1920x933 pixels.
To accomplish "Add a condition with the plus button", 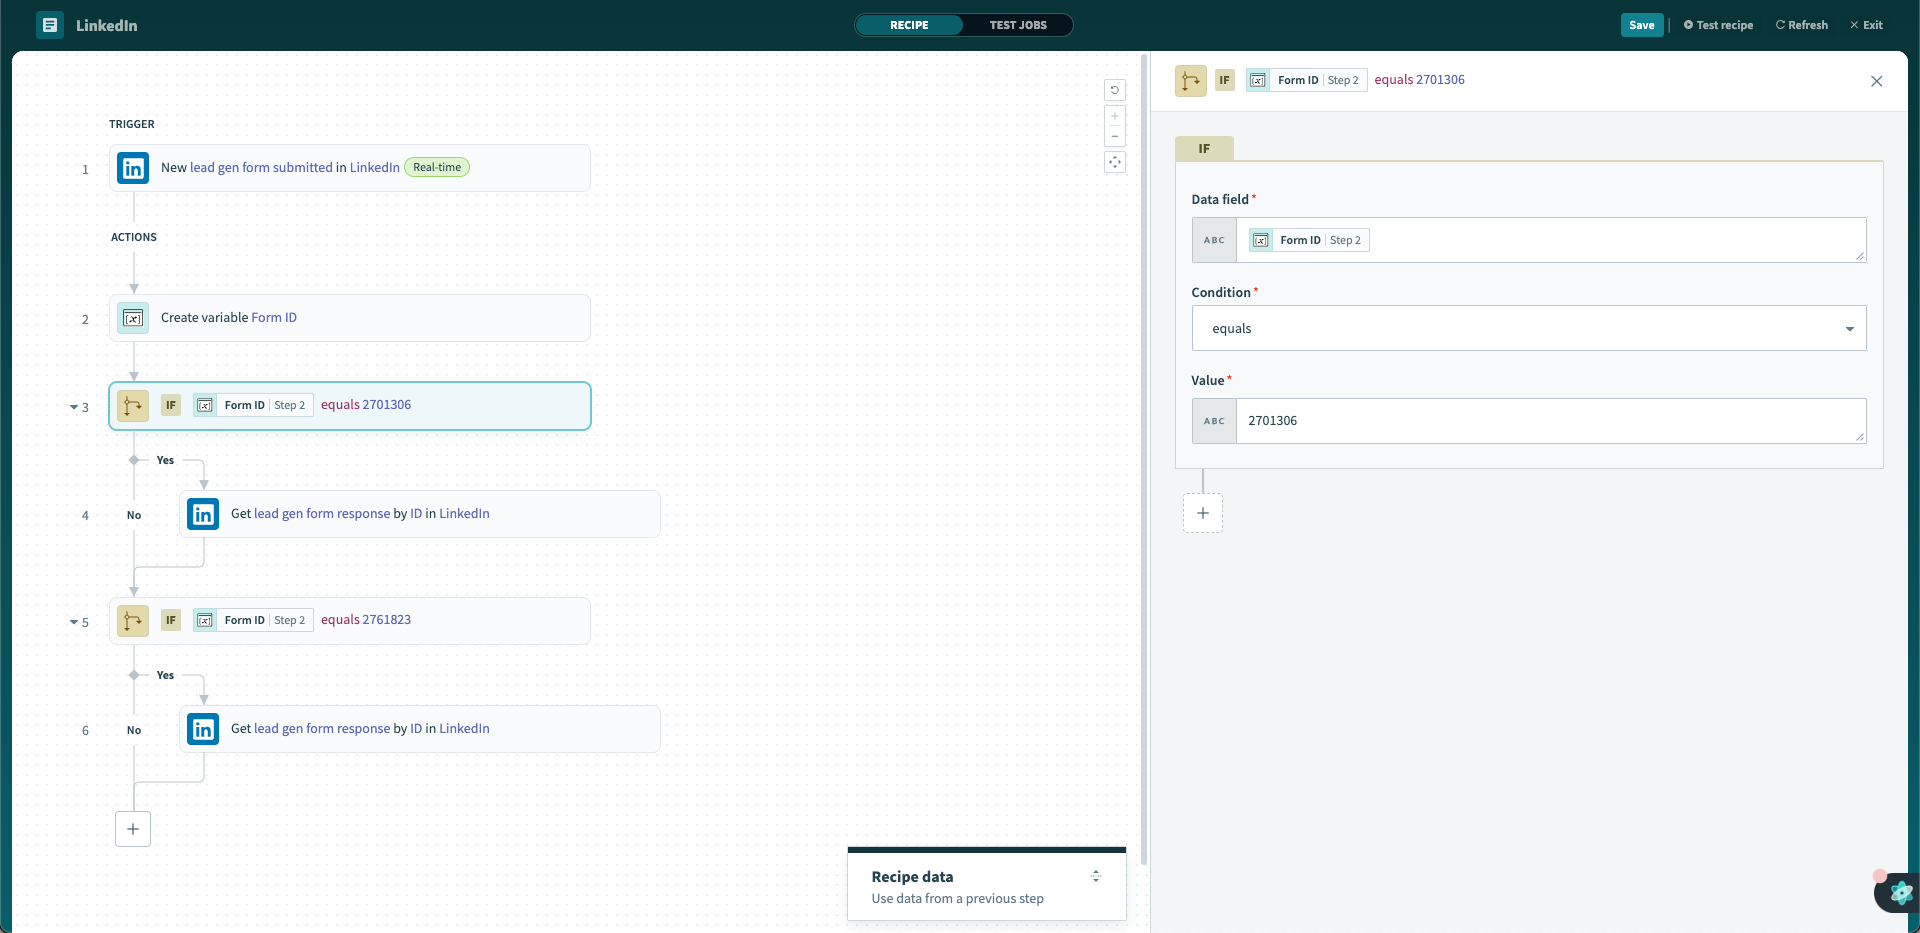I will (1203, 513).
